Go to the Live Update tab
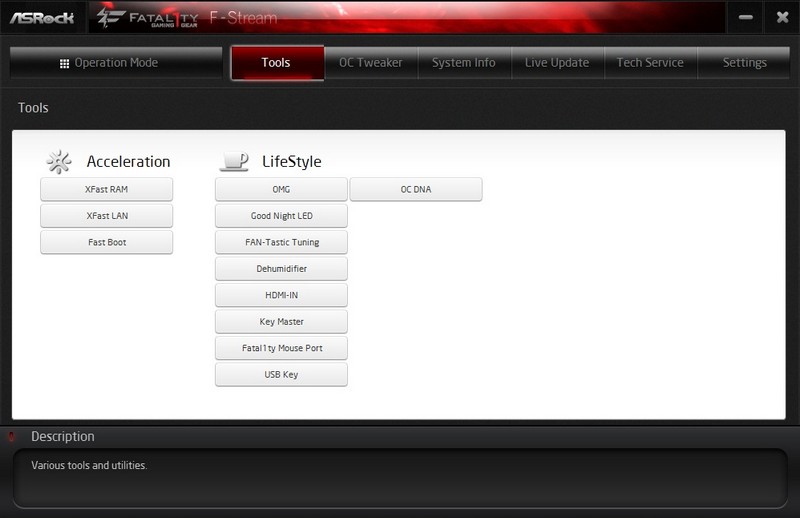Viewport: 800px width, 518px height. tap(557, 63)
